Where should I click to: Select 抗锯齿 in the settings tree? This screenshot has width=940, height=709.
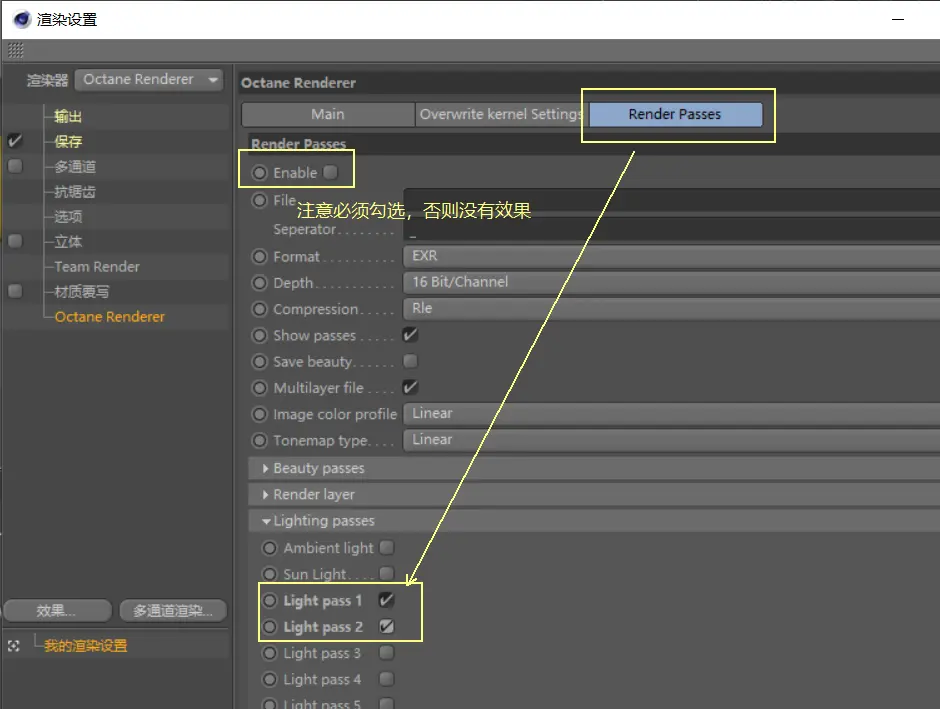(x=75, y=192)
